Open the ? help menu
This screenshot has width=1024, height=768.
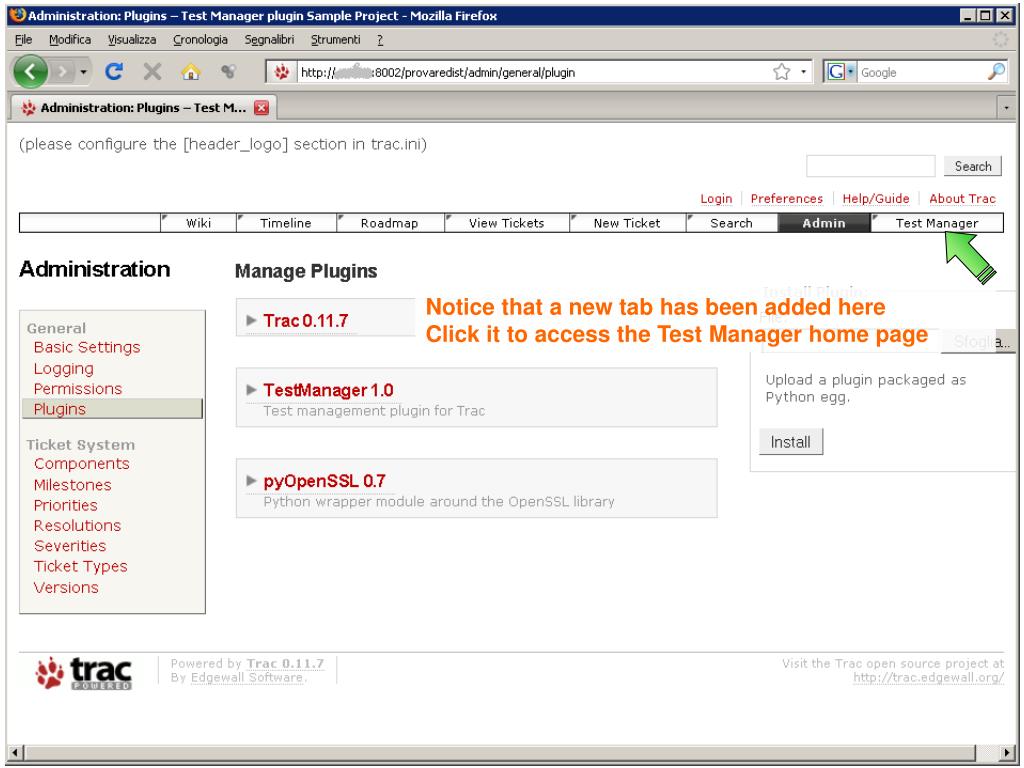(x=380, y=40)
